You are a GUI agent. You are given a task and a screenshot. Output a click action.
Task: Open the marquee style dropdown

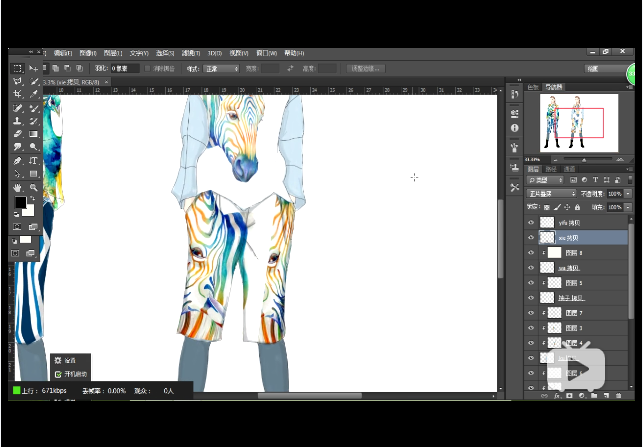pyautogui.click(x=220, y=68)
